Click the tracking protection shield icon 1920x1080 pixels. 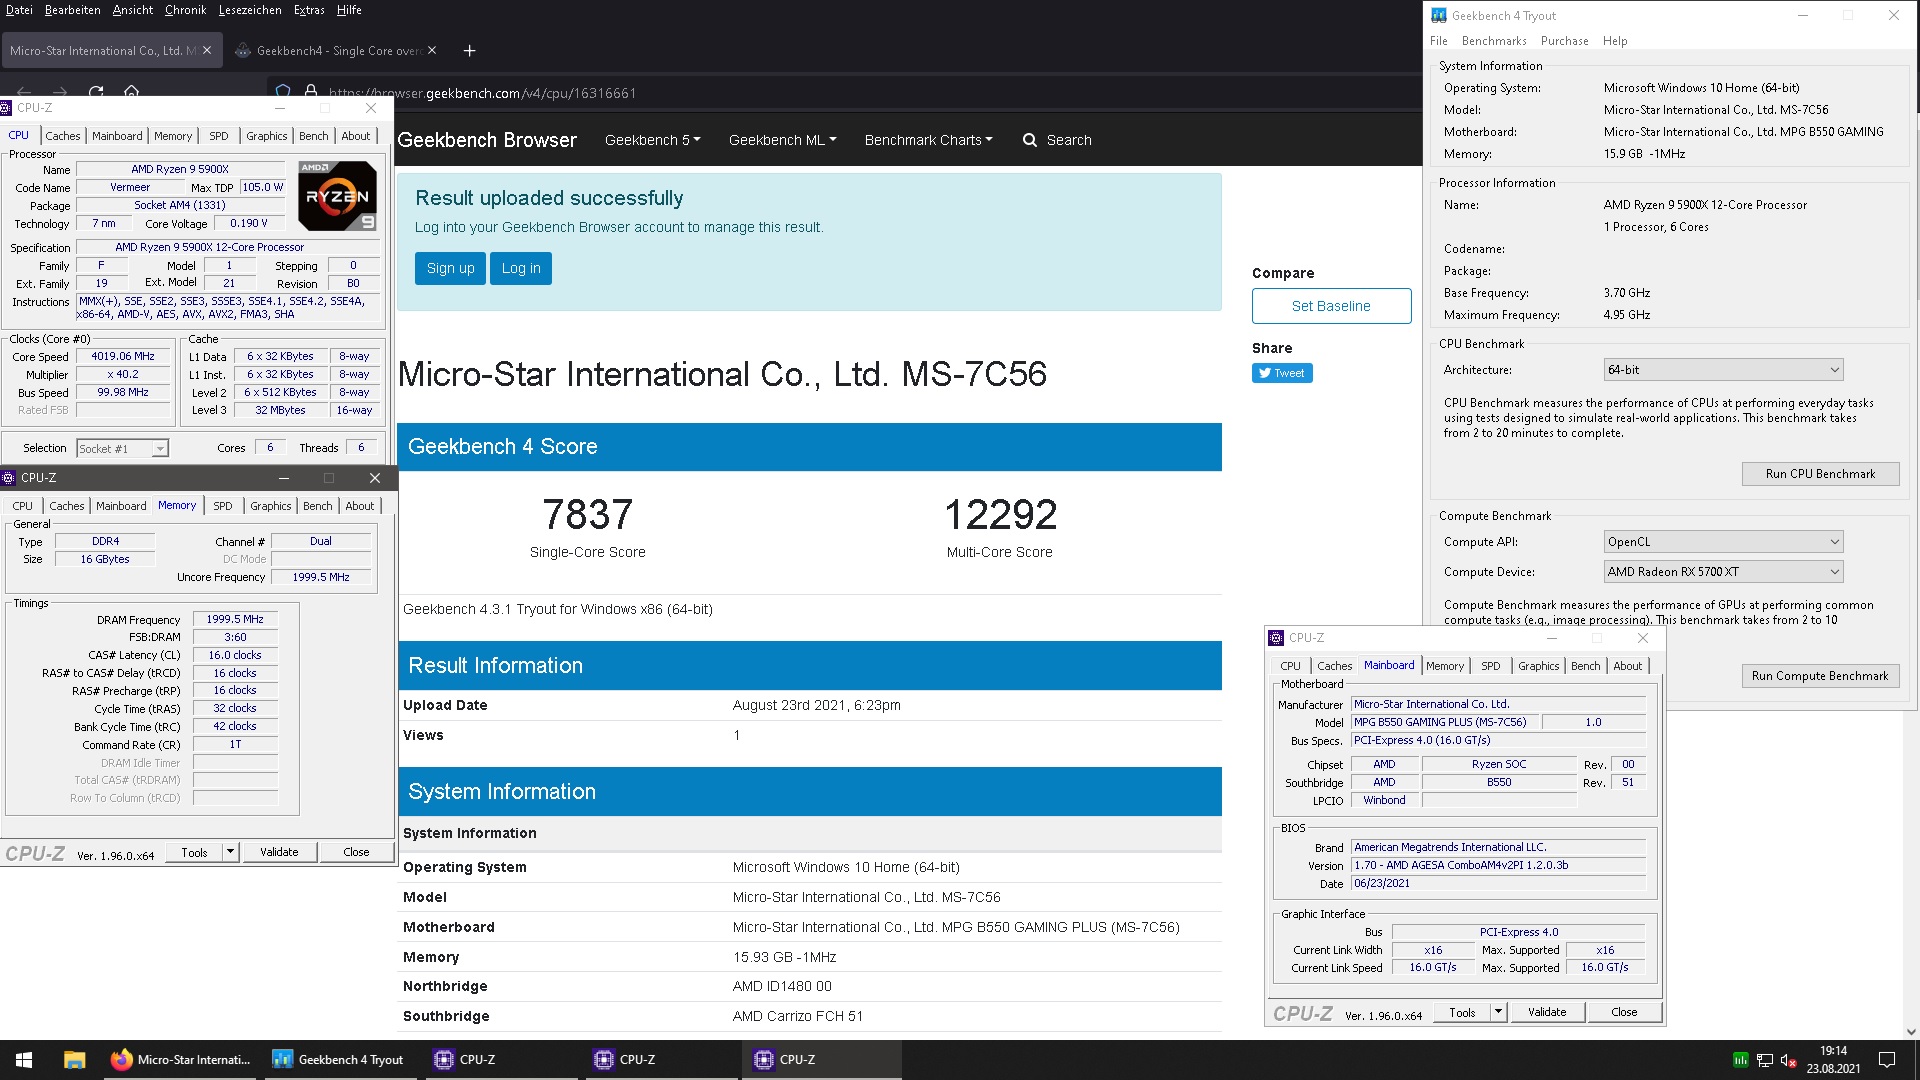point(283,91)
